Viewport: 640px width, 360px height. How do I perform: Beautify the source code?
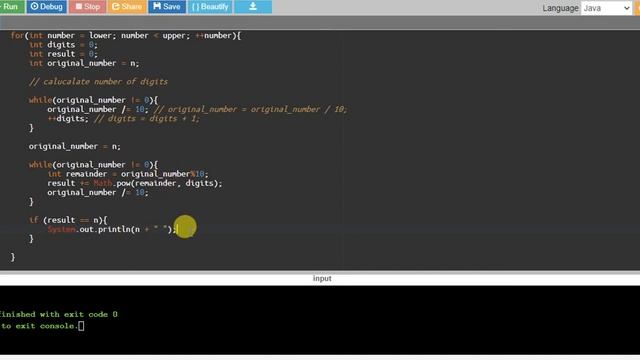[210, 7]
